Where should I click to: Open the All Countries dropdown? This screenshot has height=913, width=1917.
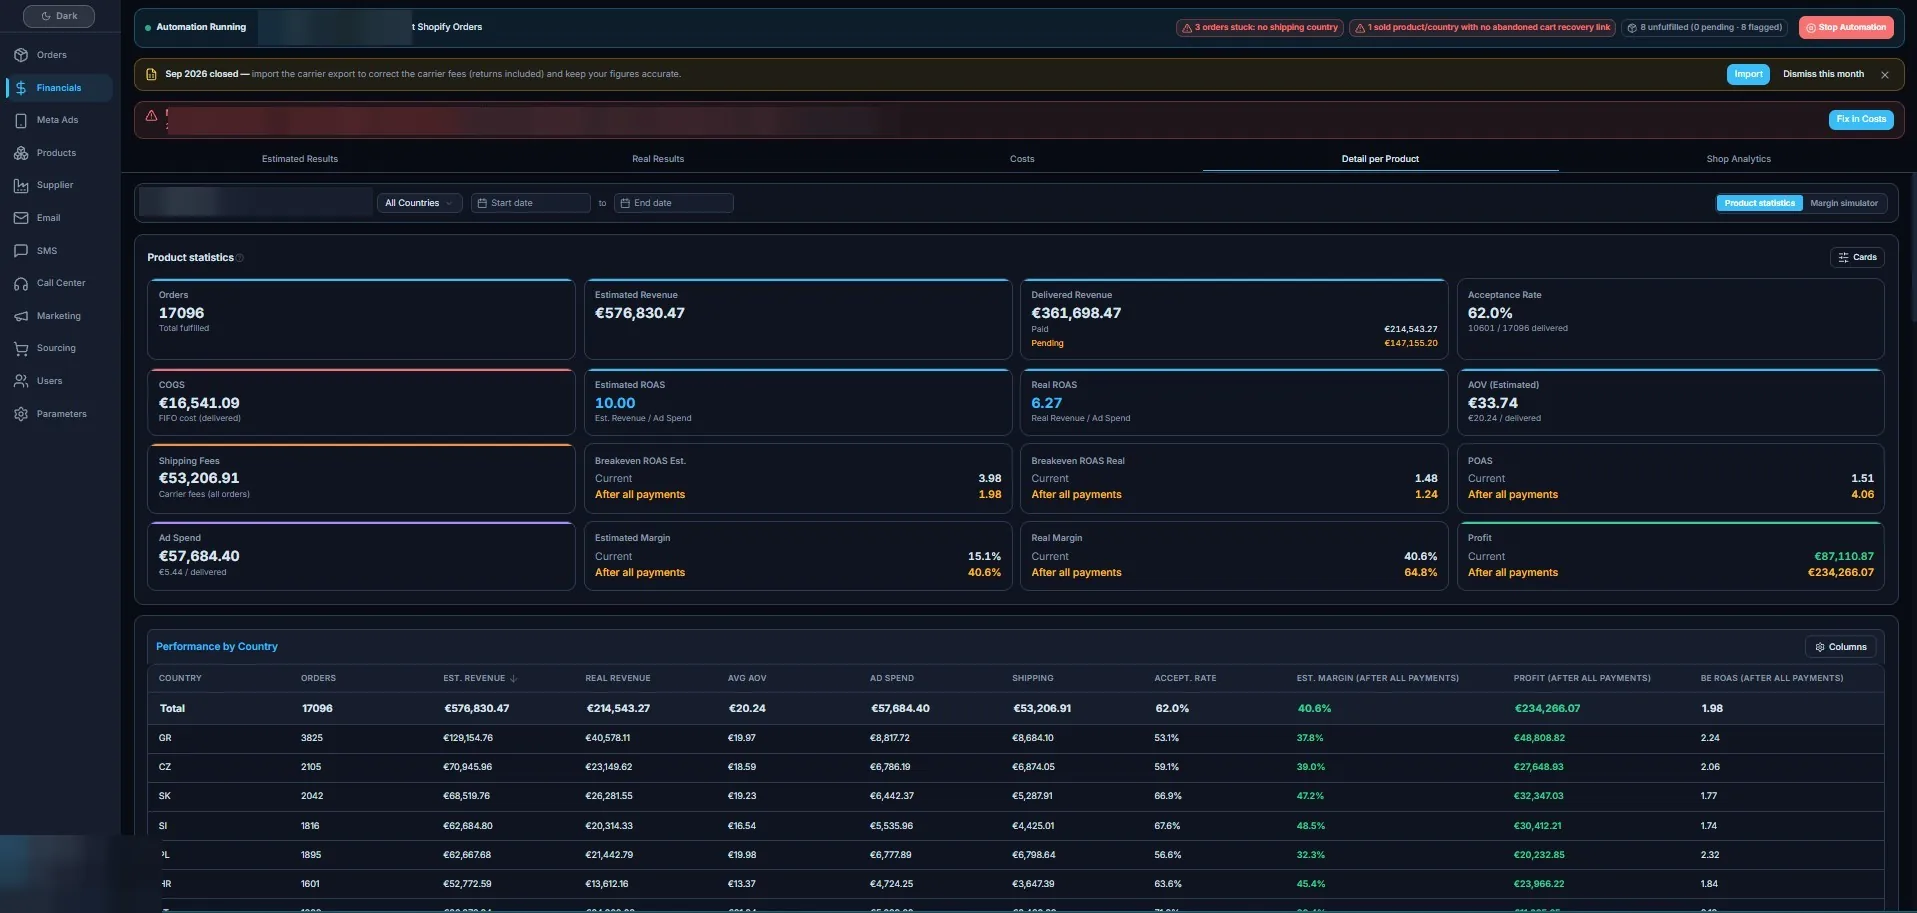[419, 203]
